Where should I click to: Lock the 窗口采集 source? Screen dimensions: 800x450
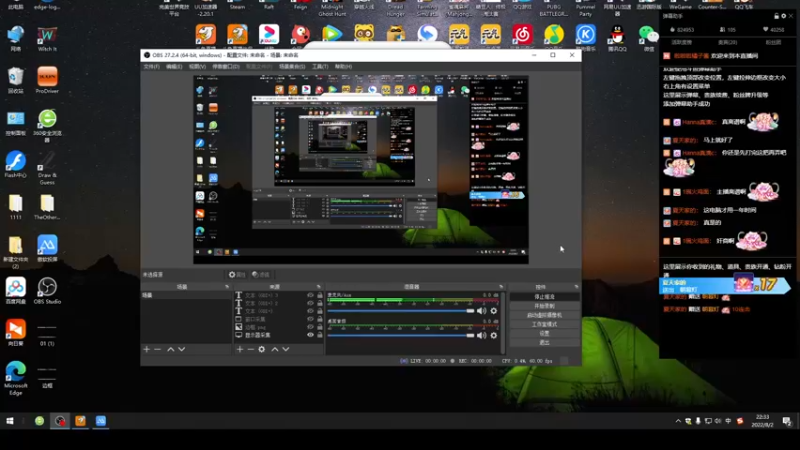(320, 319)
